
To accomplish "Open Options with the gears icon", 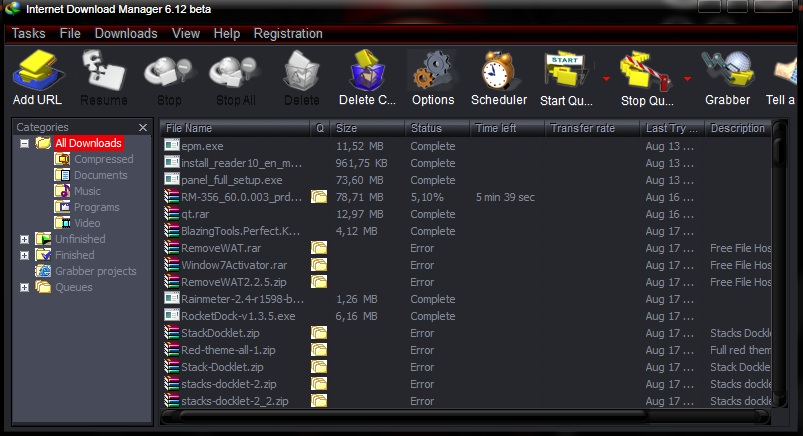I will click(433, 71).
